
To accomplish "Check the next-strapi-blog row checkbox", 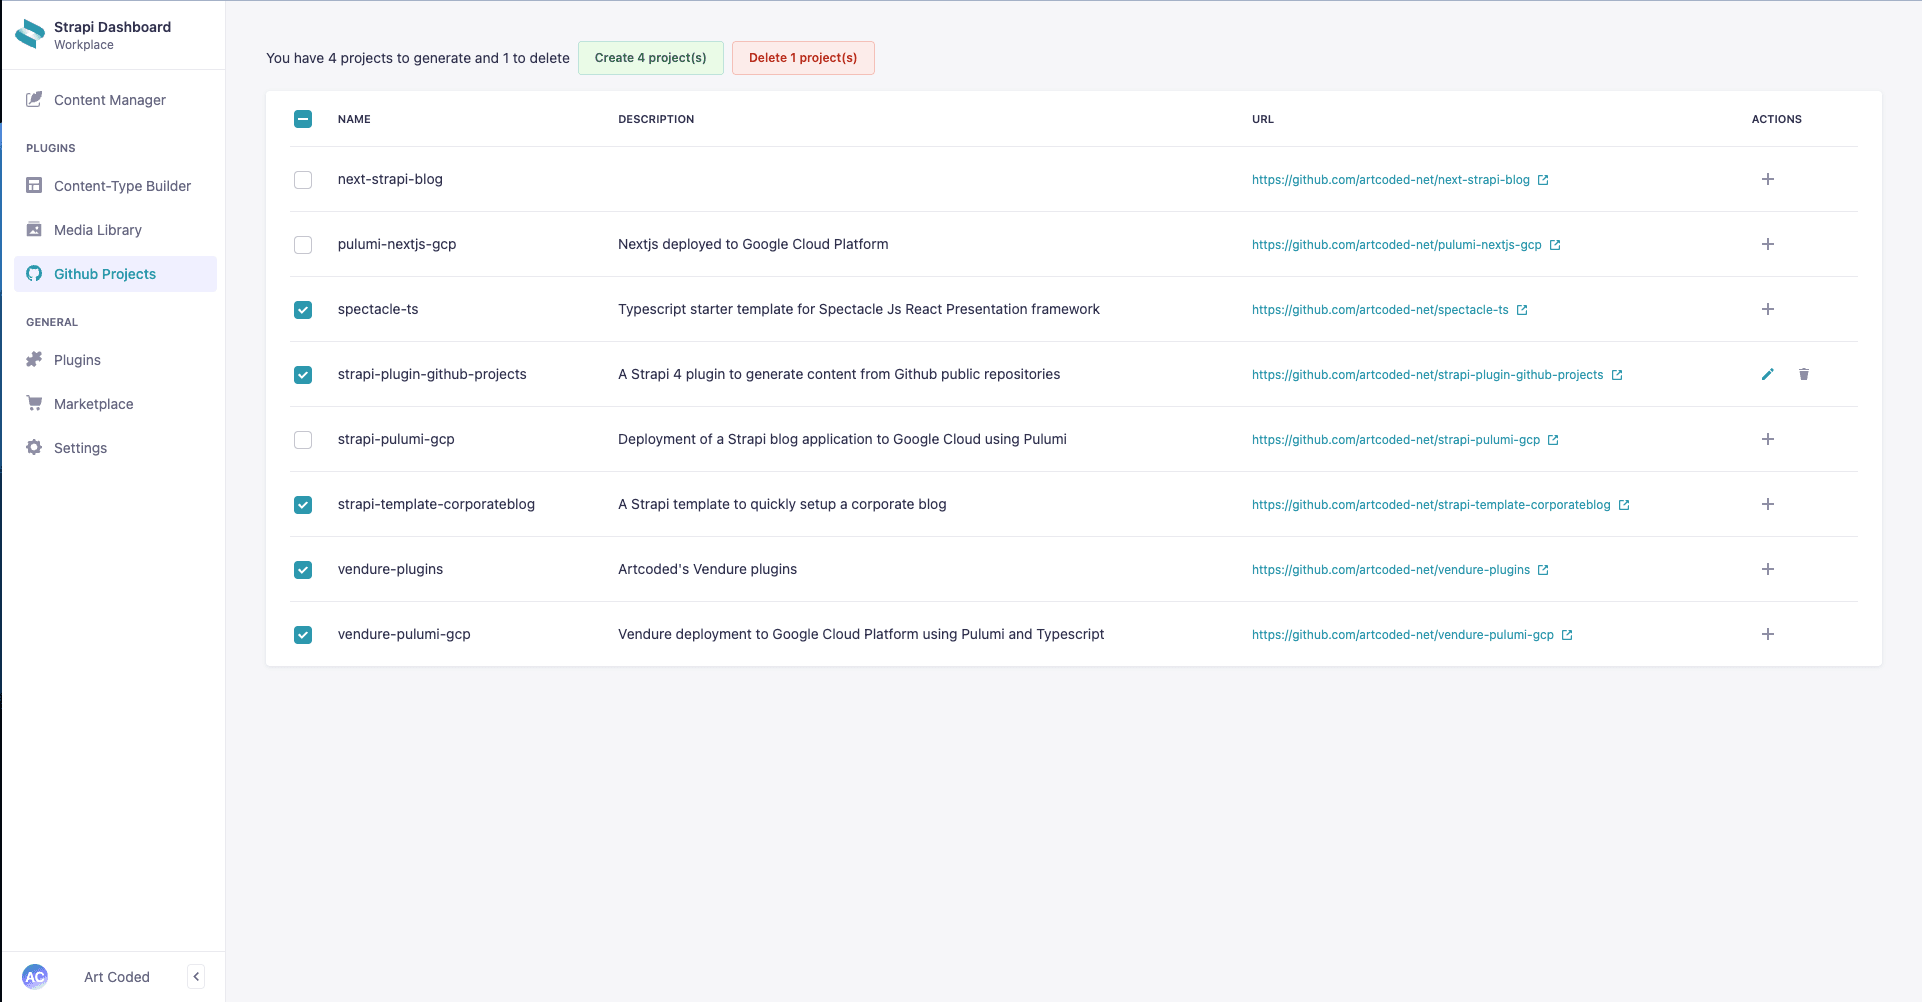I will 303,180.
